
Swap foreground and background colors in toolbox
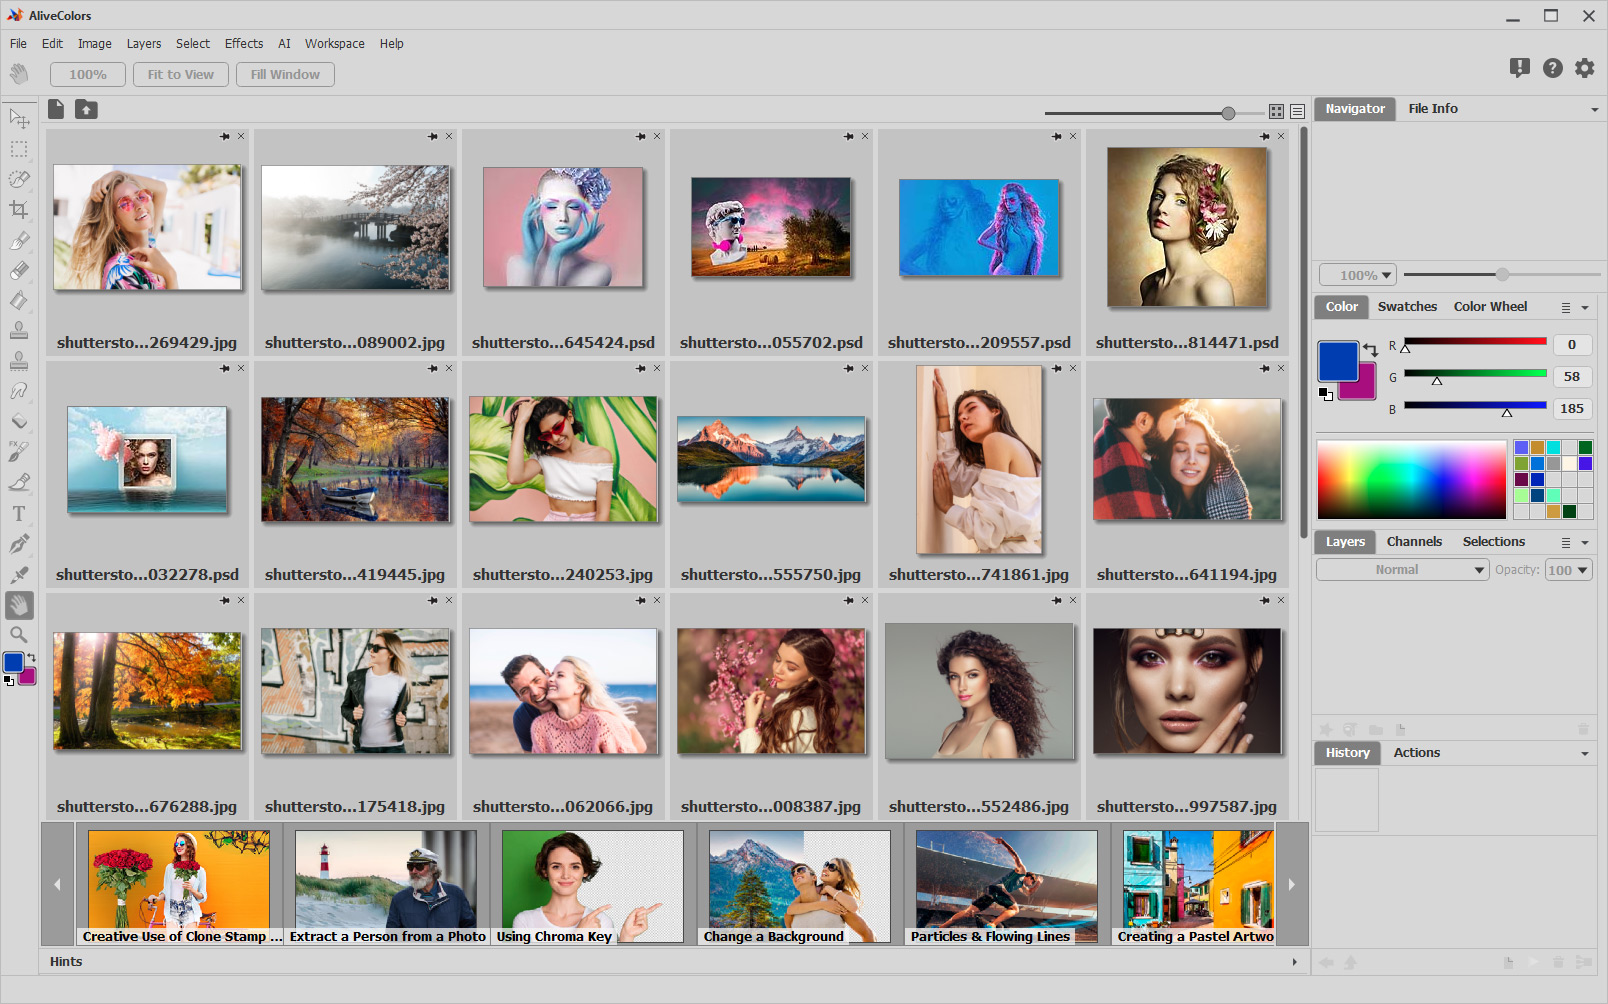coord(31,657)
